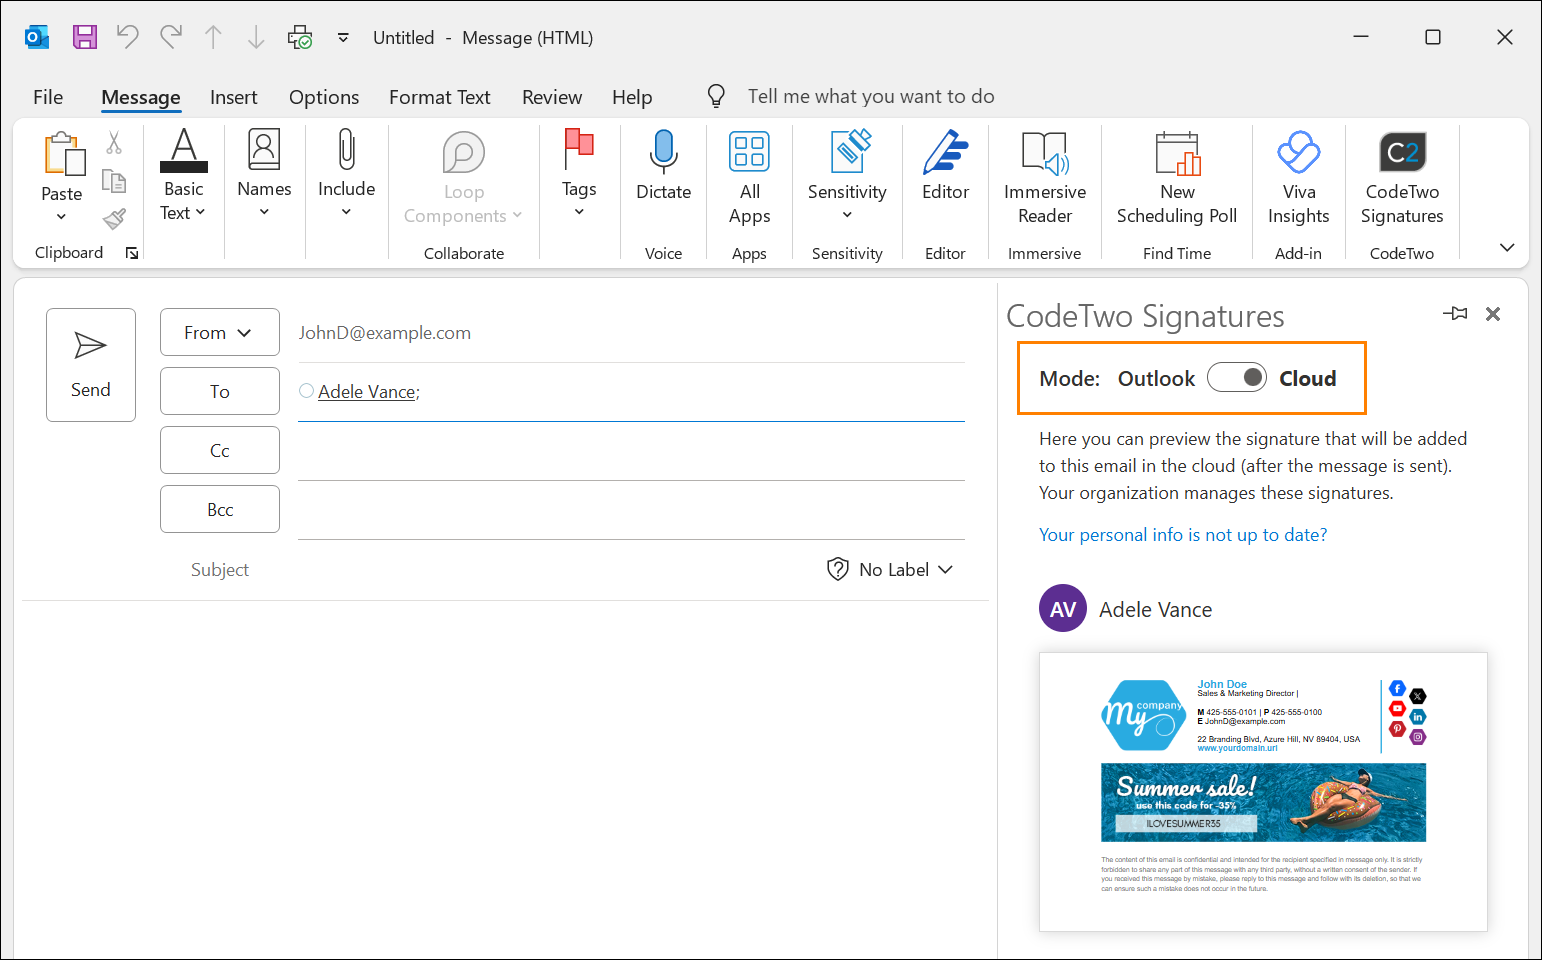Switch to the Options tab
Viewport: 1542px width, 960px height.
[x=324, y=97]
